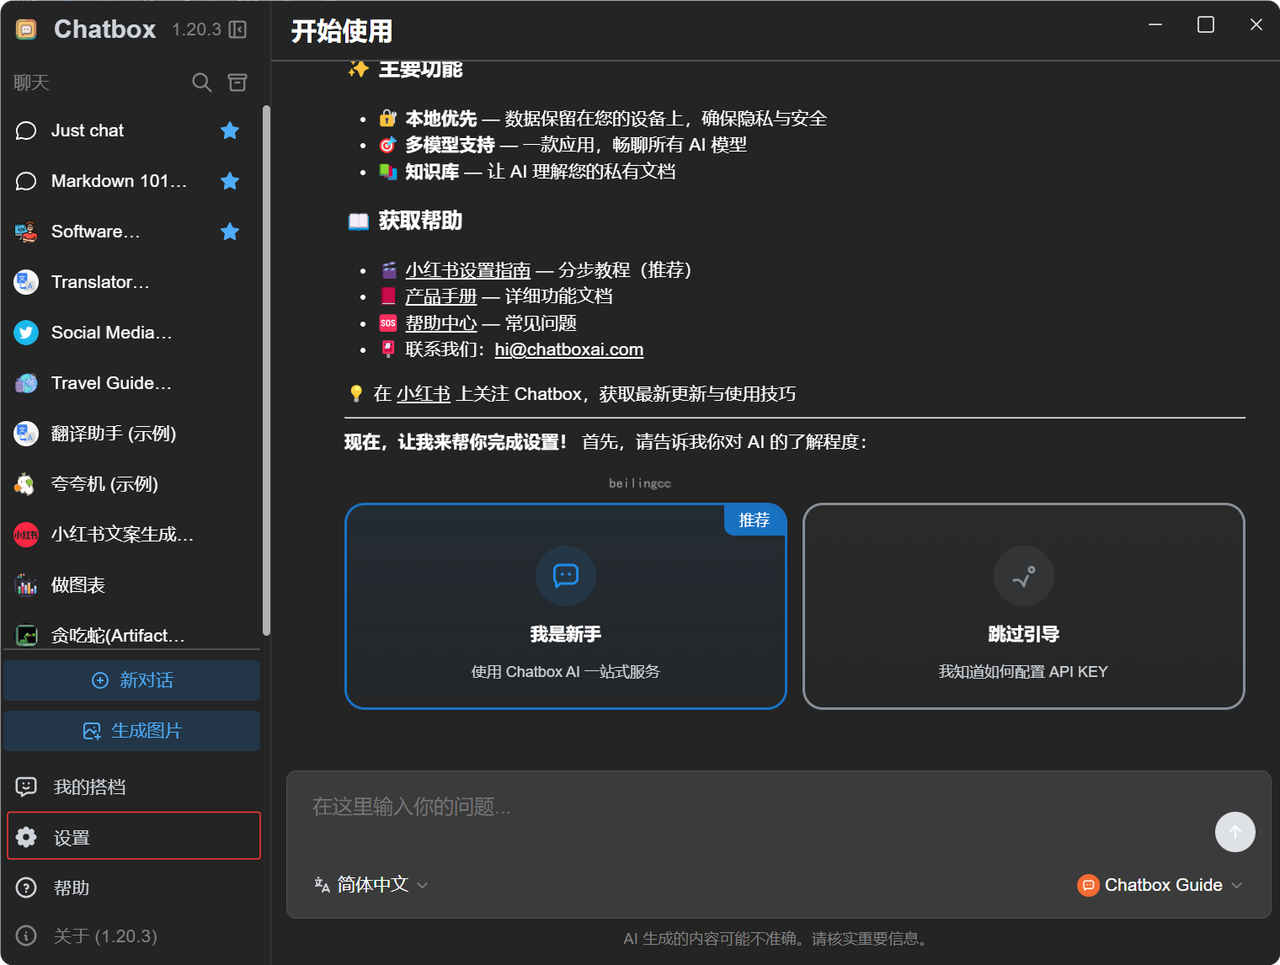Screen dimensions: 1280x965
Task: Close the Chatbox window
Action: (x=1256, y=24)
